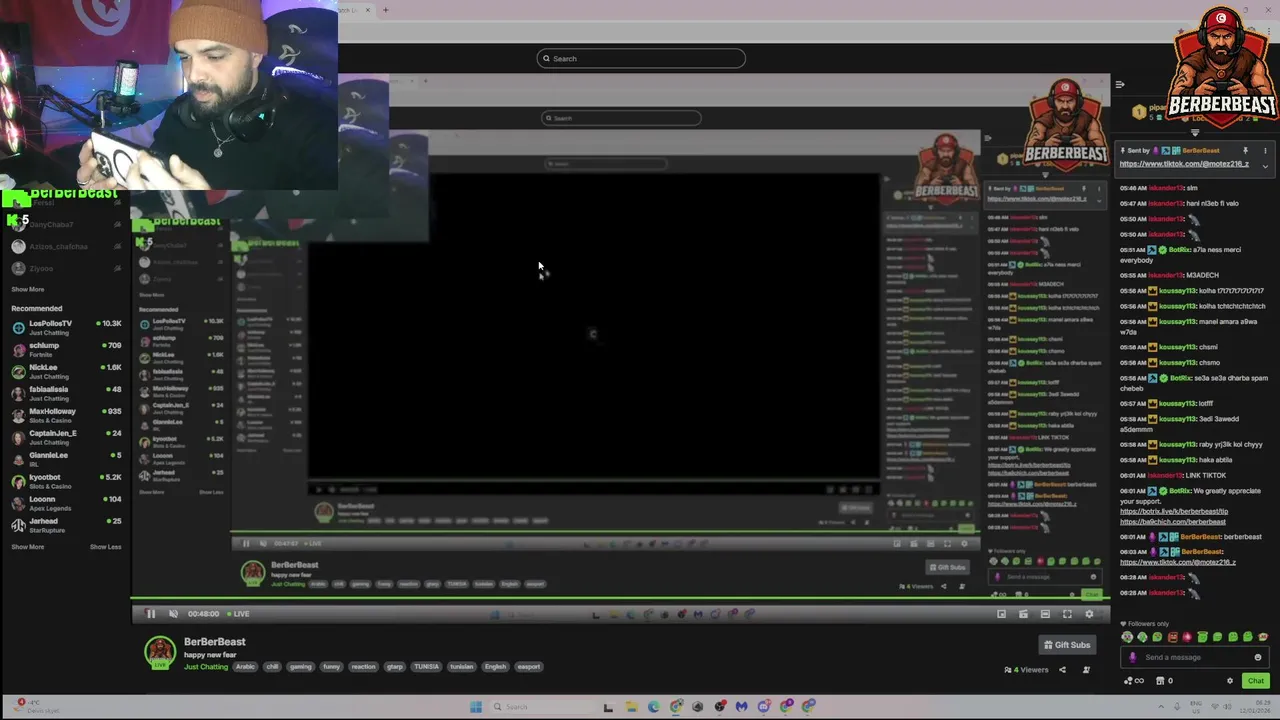Select the TUNISIA tag

tap(427, 667)
